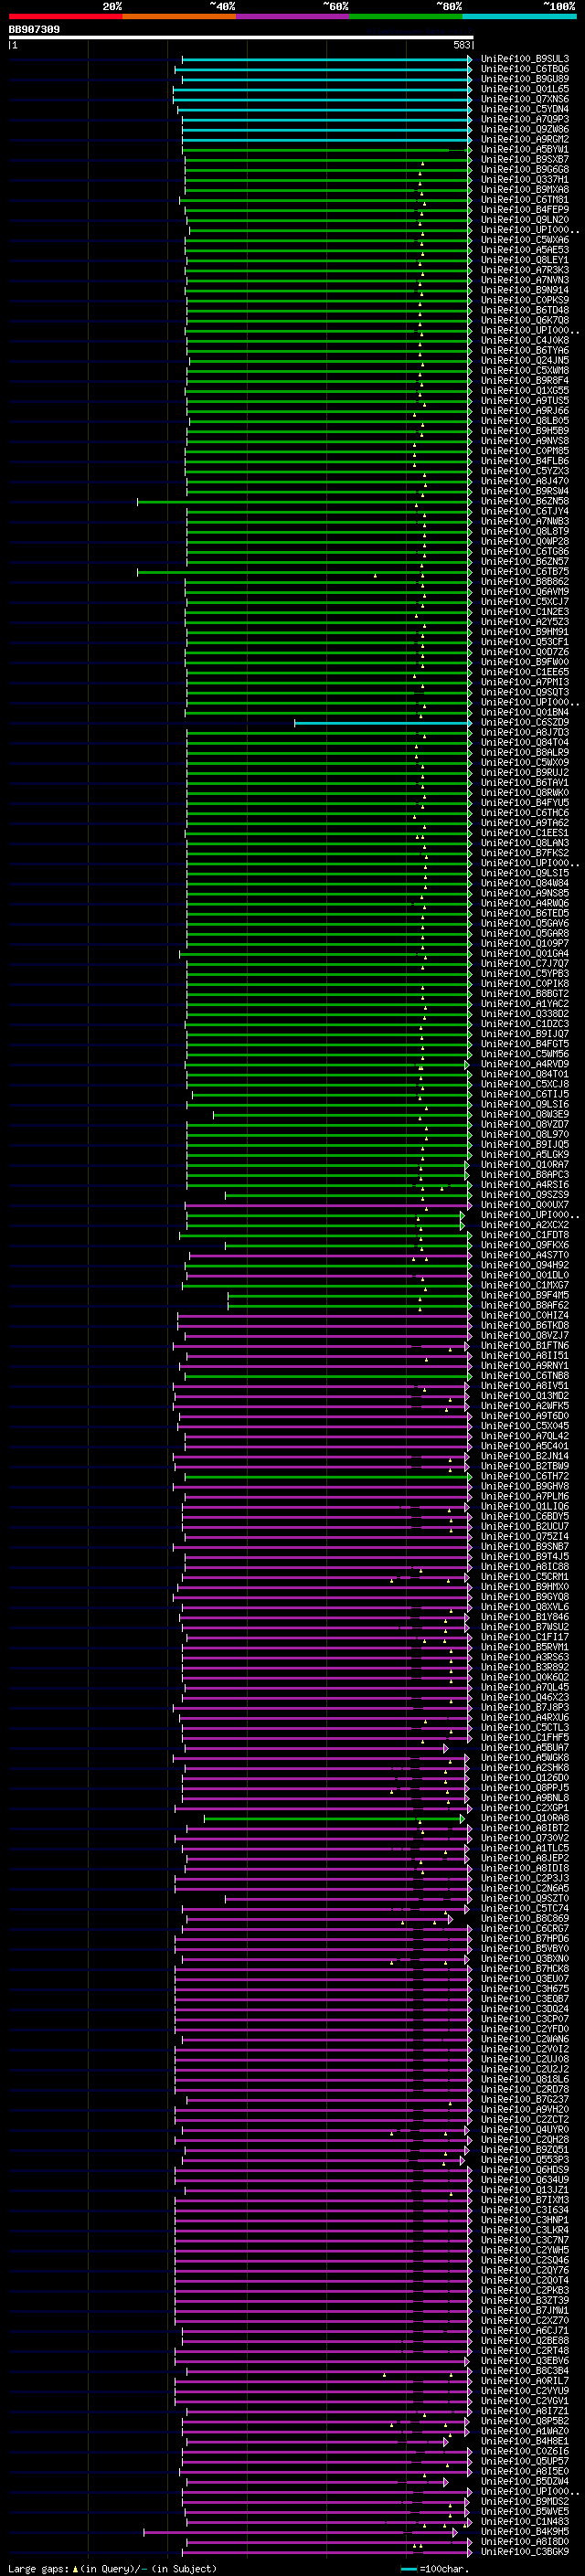Viewport: 585px width, 2576px height.
Task: Select UniRef100_Q337H1 label
Action: point(525,180)
